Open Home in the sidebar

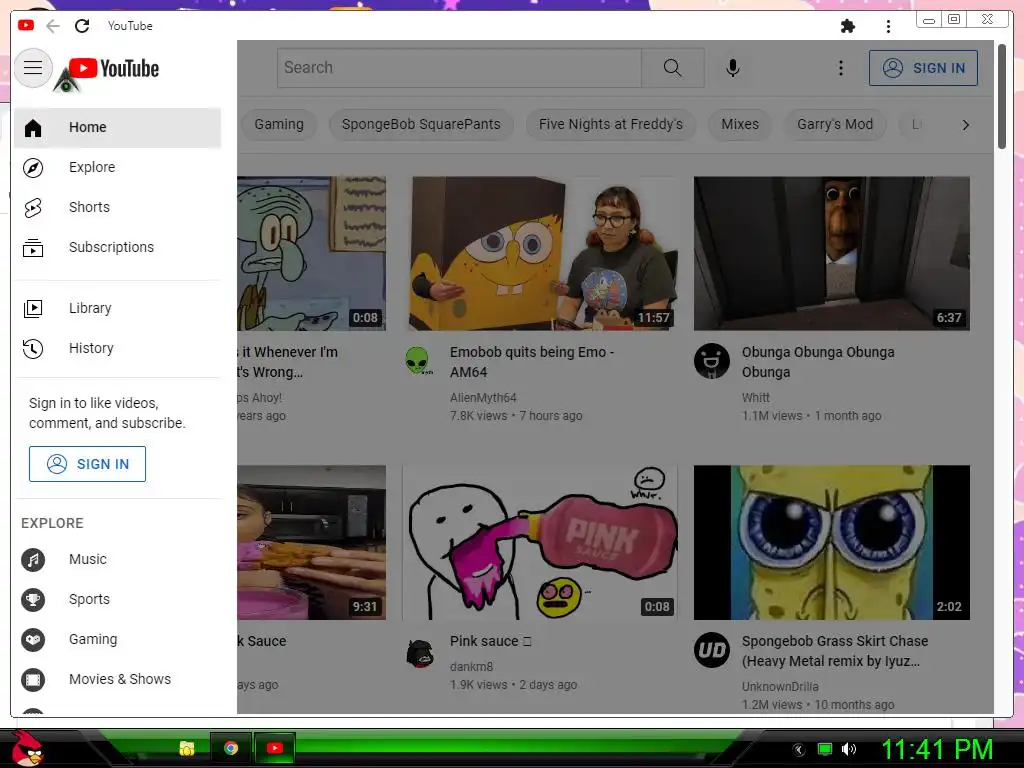click(x=118, y=128)
